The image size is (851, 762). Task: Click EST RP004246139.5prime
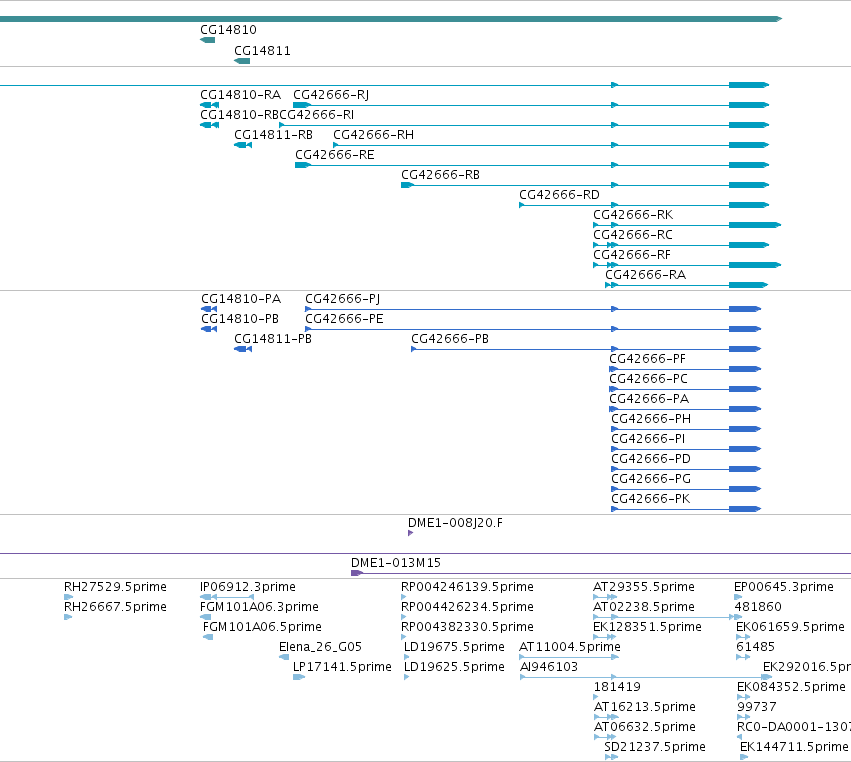(x=467, y=587)
